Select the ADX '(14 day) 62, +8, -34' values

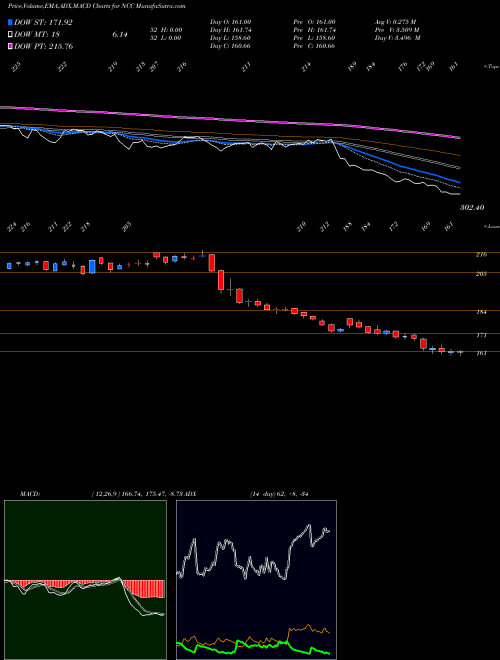coord(279,494)
